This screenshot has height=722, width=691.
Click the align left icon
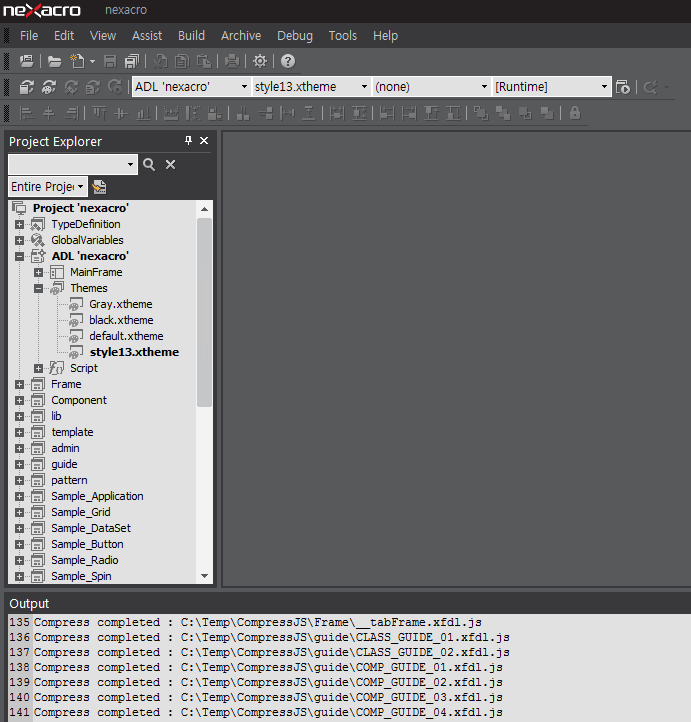point(27,113)
